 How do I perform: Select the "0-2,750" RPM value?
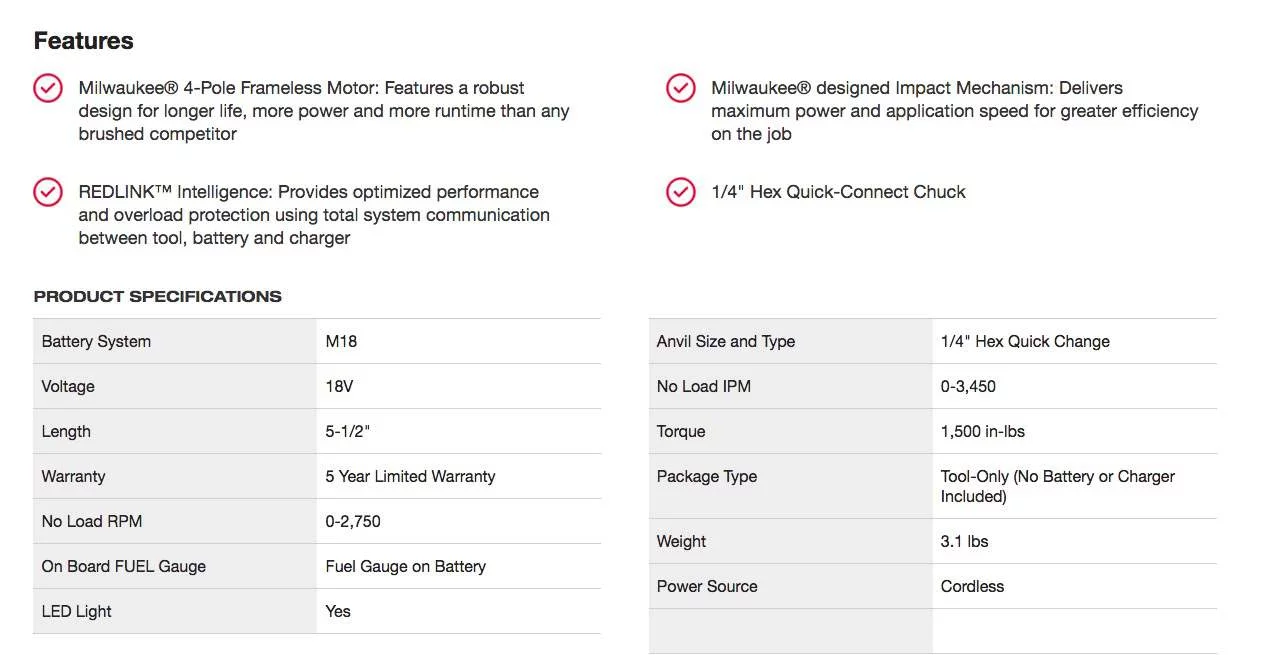[x=353, y=521]
